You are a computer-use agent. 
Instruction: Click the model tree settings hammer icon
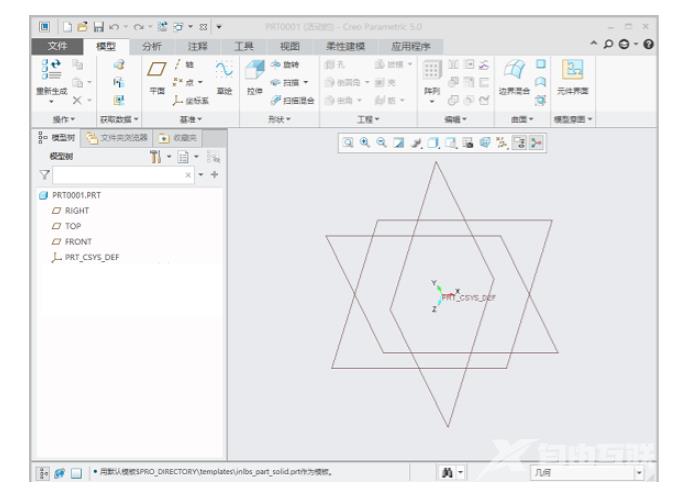tap(155, 157)
